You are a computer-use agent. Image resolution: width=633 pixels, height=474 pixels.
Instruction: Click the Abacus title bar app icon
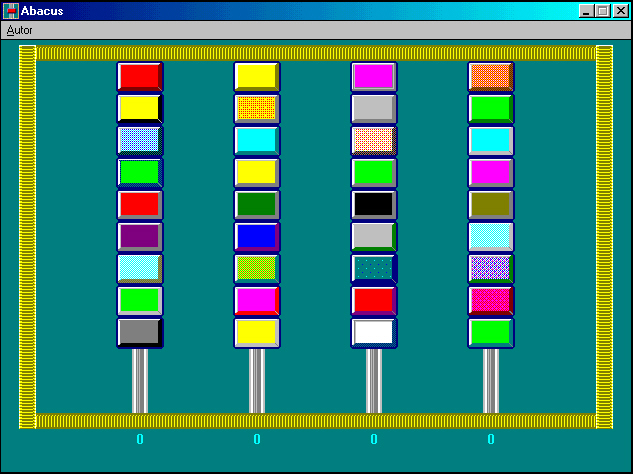10,11
